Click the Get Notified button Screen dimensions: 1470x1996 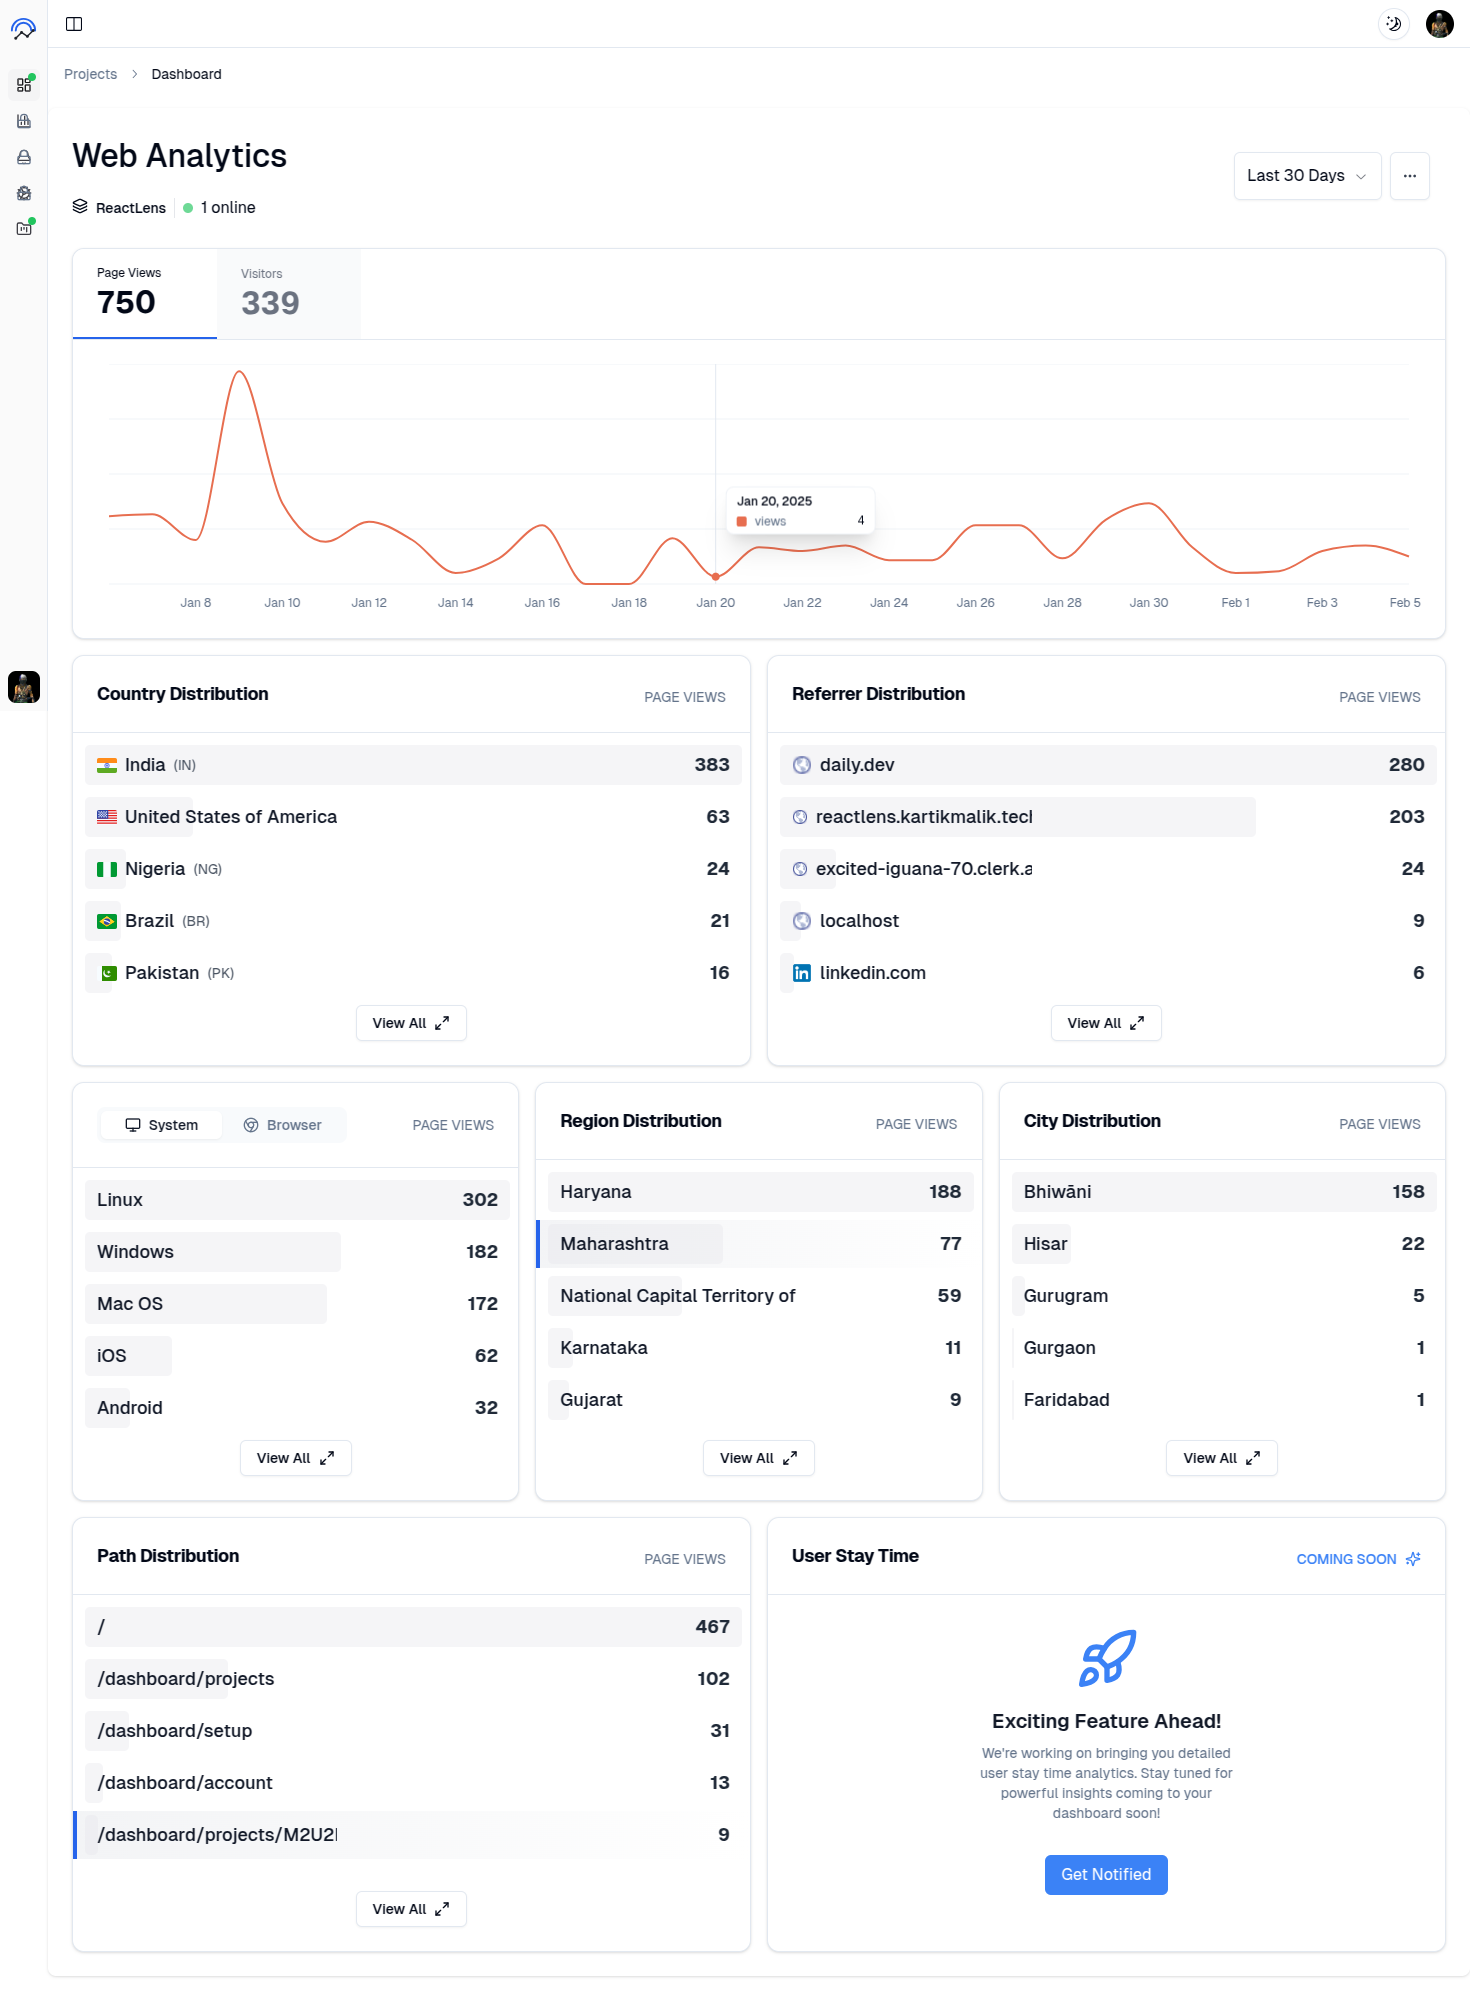click(1105, 1874)
